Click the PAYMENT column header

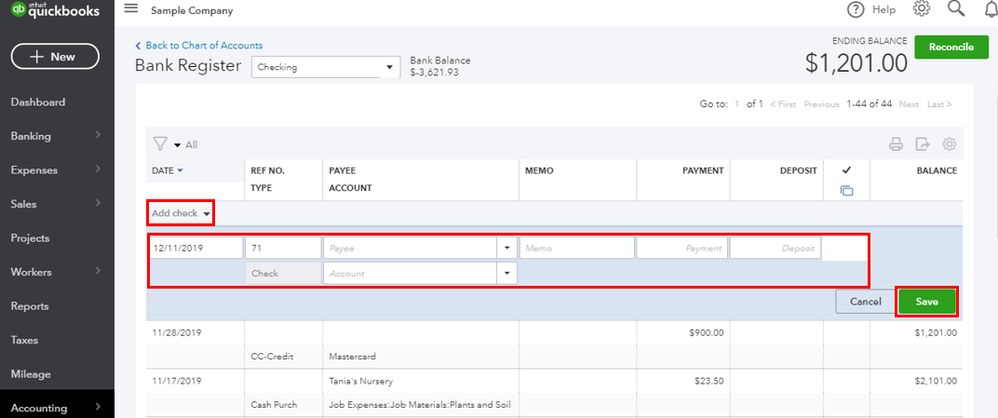click(x=703, y=171)
